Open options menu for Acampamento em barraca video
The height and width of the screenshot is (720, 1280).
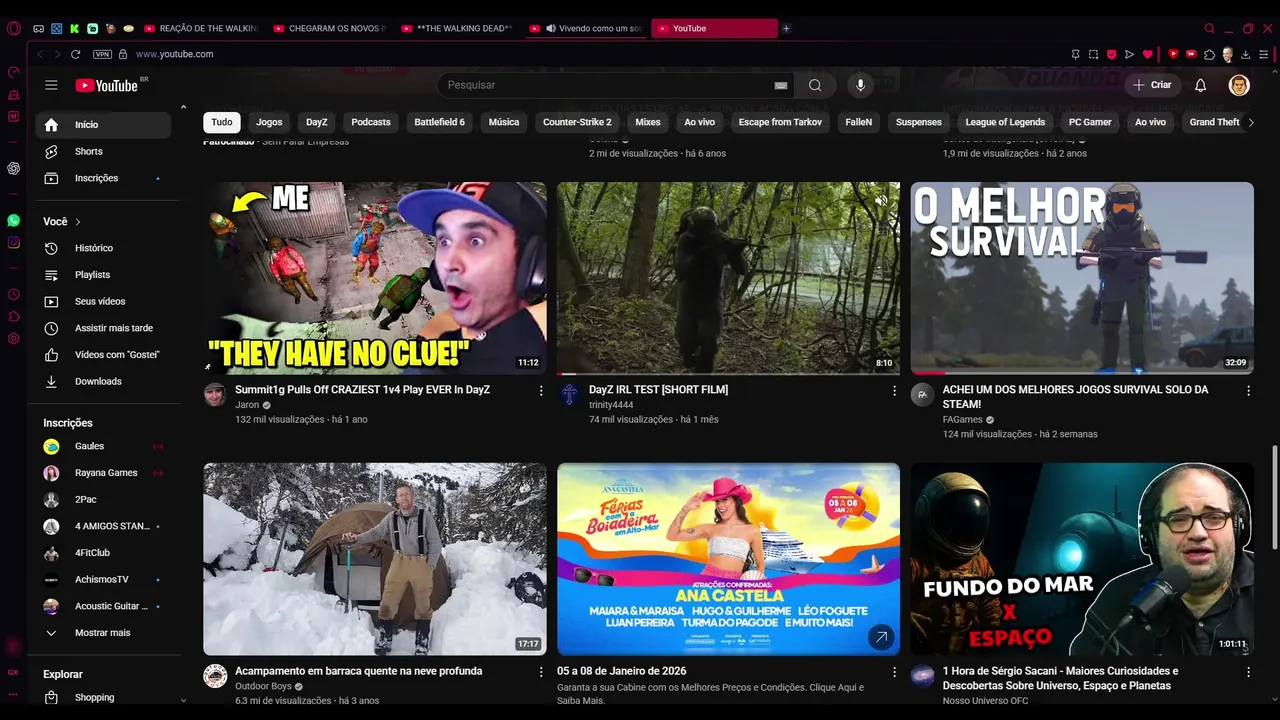tap(541, 672)
